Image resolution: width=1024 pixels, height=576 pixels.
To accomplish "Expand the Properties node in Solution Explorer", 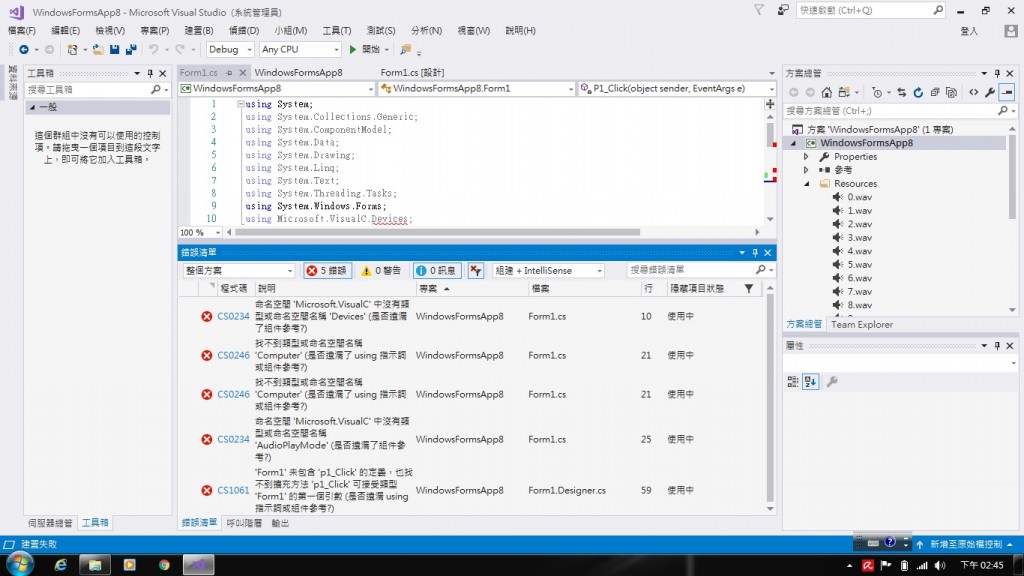I will coord(807,157).
